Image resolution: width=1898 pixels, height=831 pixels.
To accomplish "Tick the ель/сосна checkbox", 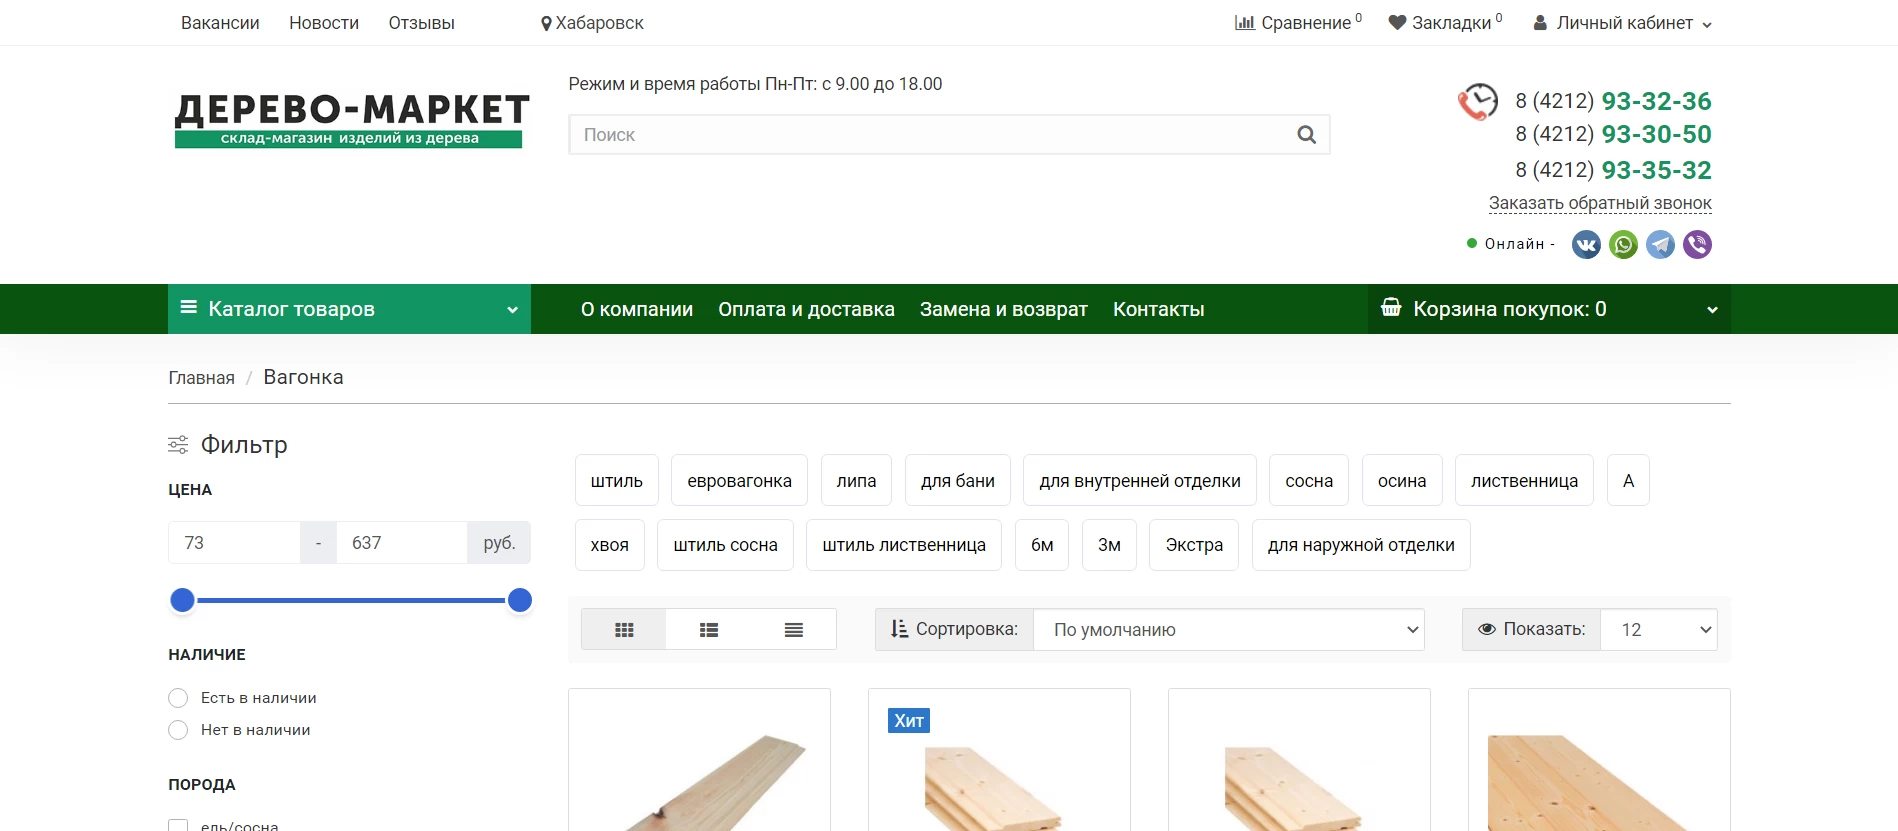I will [178, 825].
